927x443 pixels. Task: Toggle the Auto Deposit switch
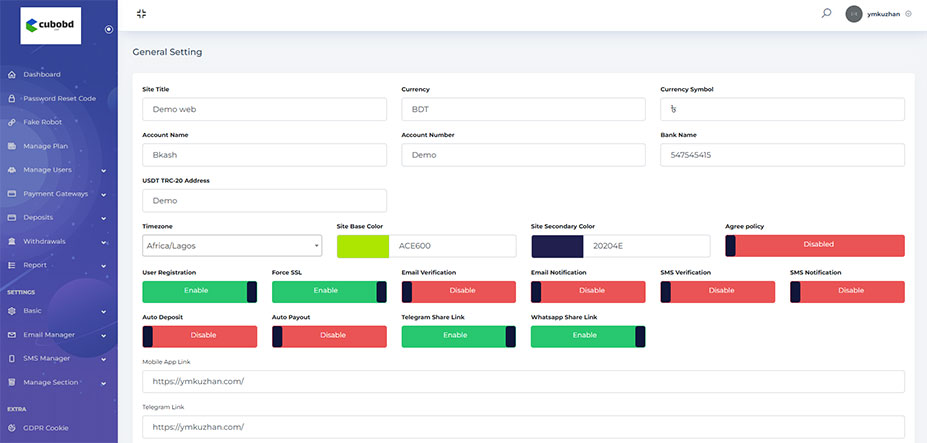coord(199,336)
